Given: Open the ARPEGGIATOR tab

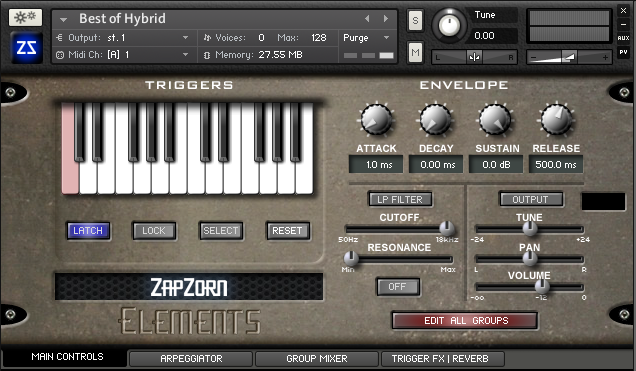Looking at the screenshot, I should (191, 358).
